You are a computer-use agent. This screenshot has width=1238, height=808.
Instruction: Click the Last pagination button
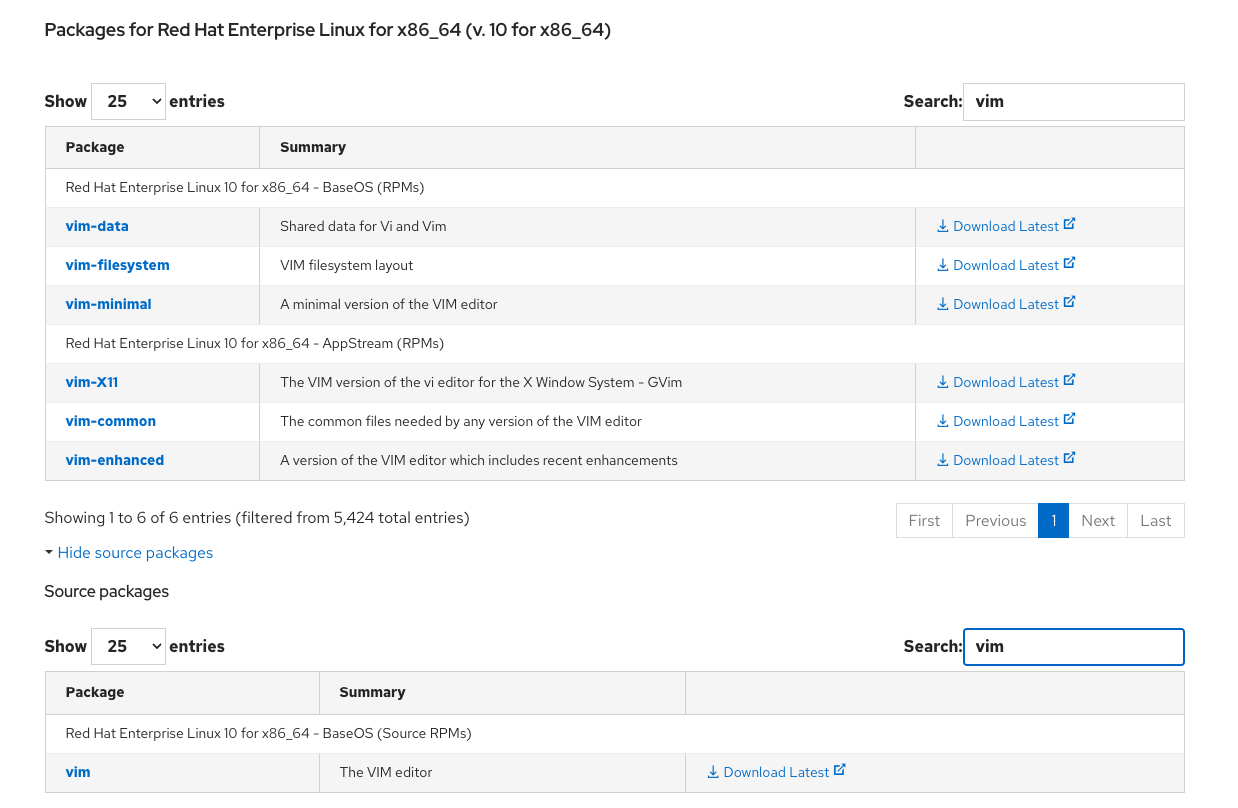coord(1155,521)
